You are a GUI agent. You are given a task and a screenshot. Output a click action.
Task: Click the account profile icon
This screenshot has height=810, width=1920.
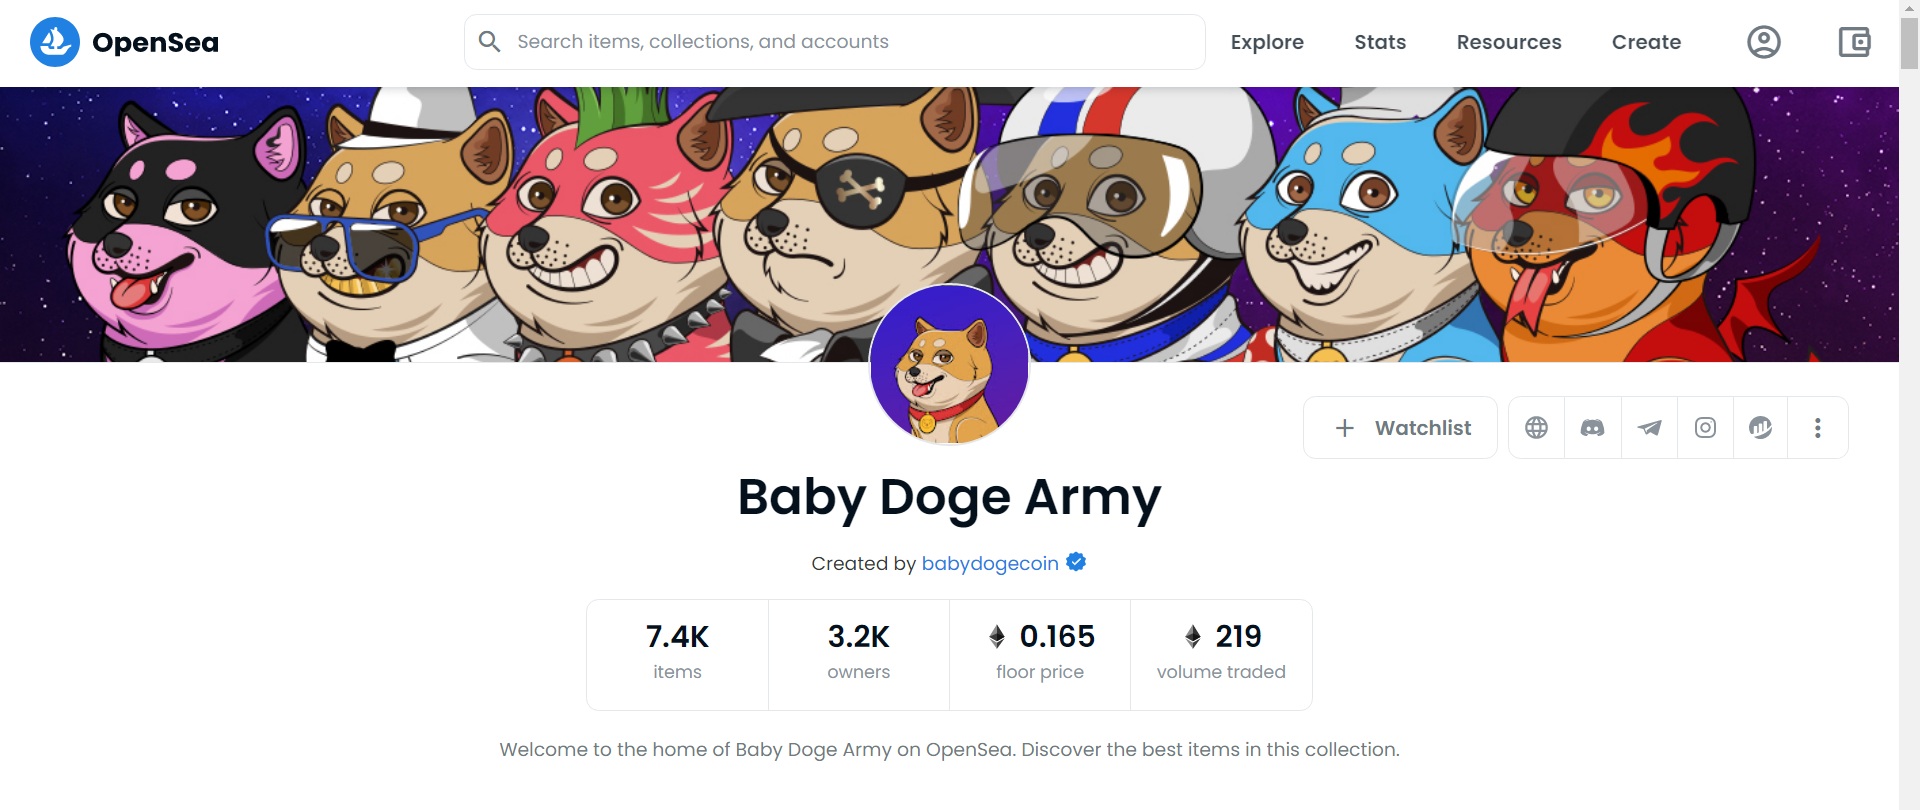[1763, 42]
